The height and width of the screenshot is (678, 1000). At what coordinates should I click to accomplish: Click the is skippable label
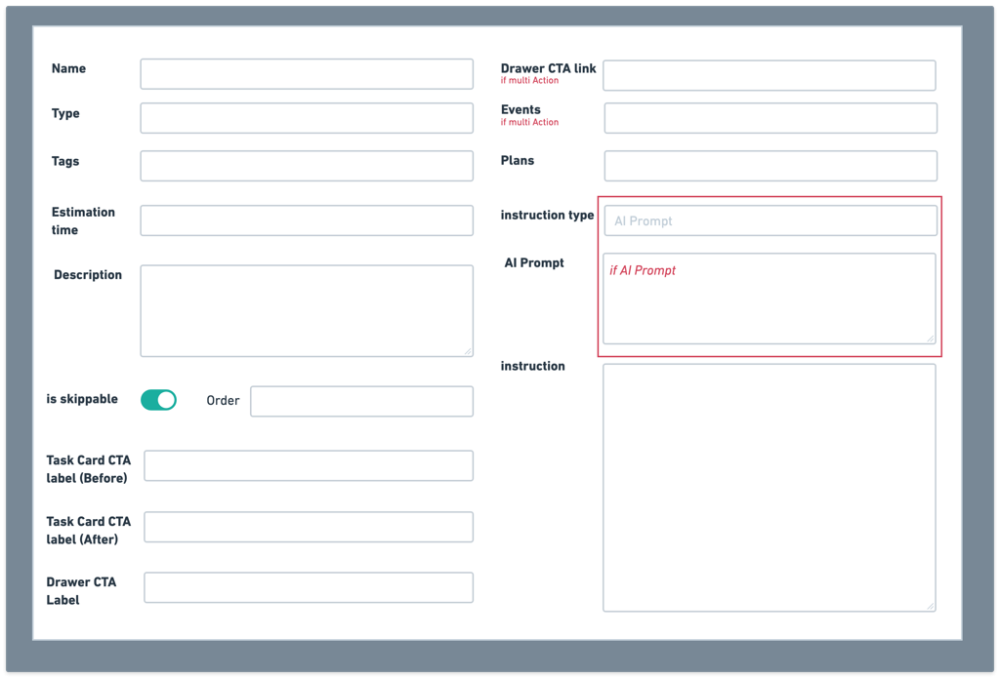[82, 399]
